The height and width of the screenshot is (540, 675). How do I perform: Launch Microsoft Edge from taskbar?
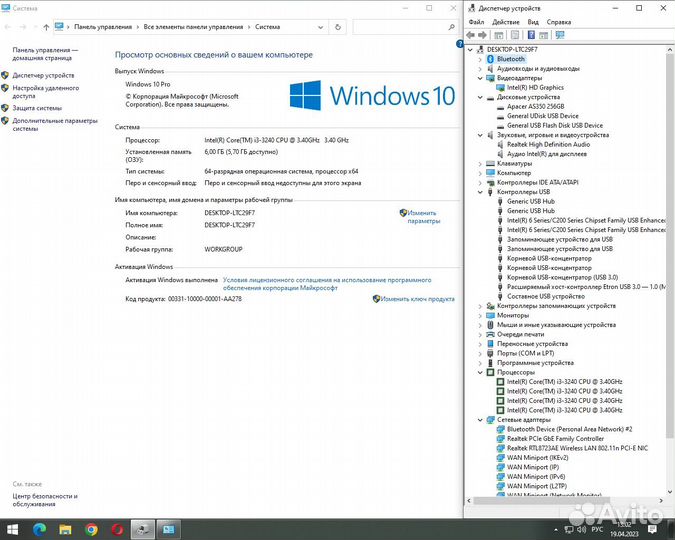pos(40,529)
